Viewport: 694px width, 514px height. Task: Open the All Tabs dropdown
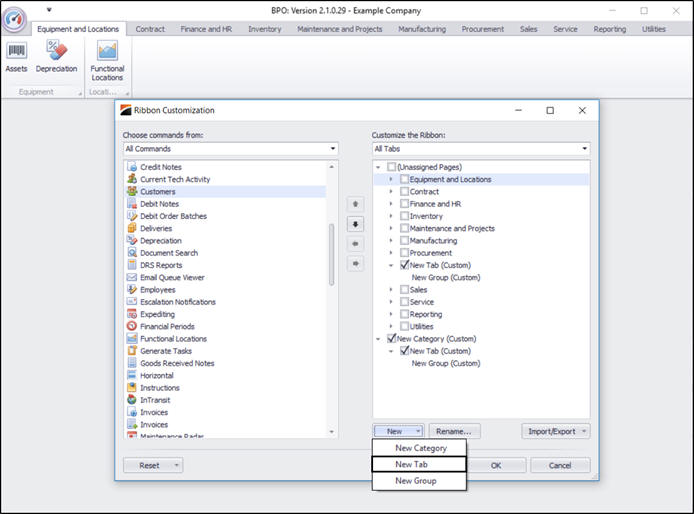[585, 149]
